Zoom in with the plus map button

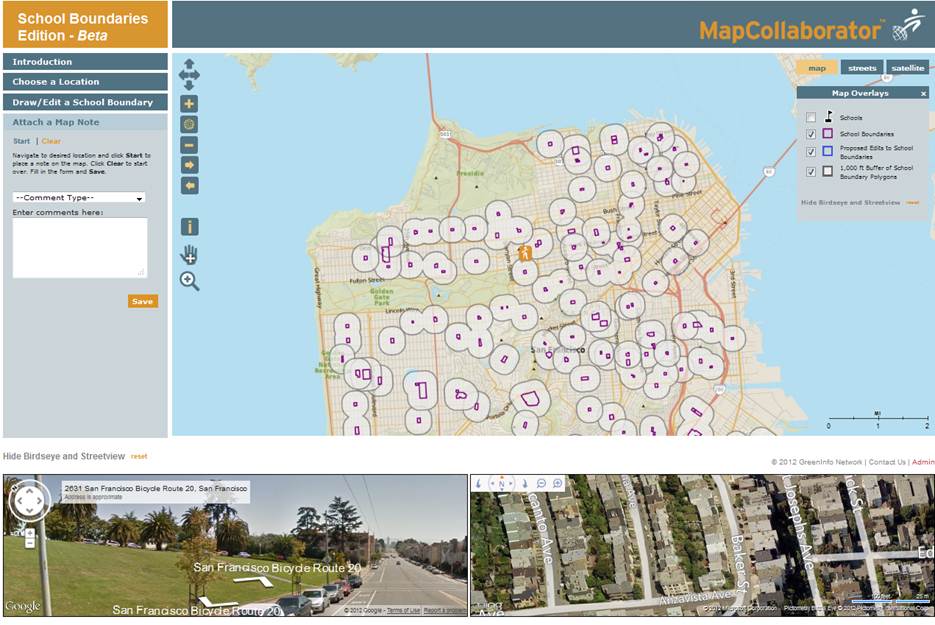189,104
